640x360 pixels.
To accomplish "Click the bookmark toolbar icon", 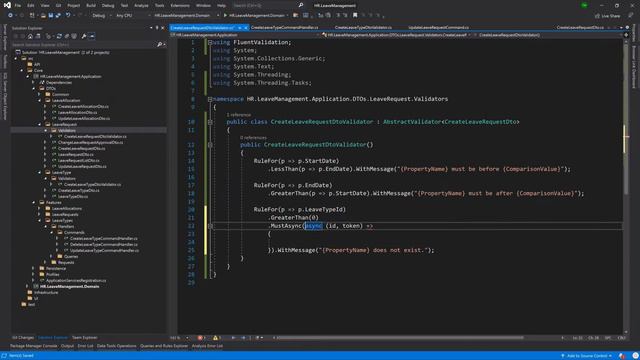I will click(355, 16).
